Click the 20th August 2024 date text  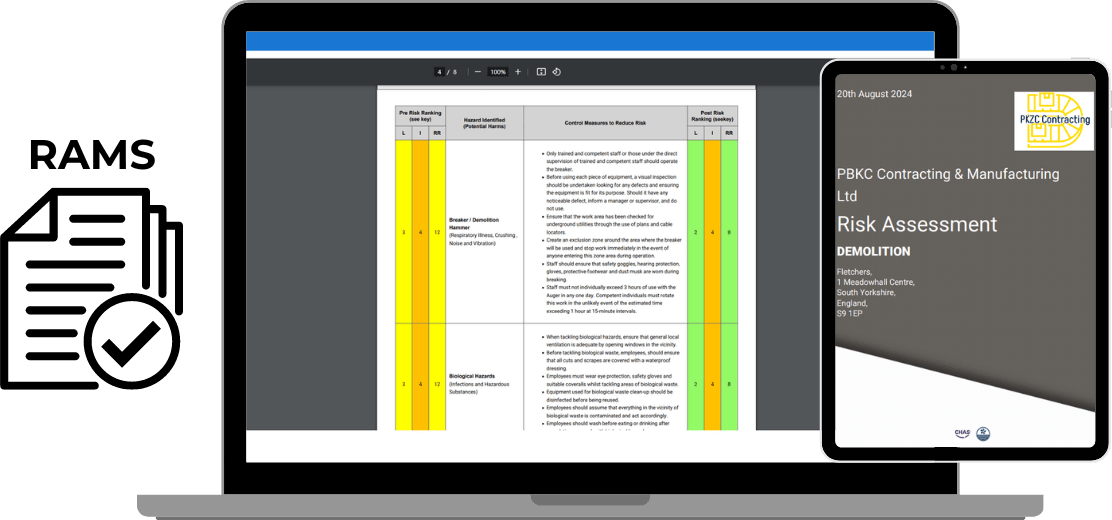pyautogui.click(x=874, y=94)
